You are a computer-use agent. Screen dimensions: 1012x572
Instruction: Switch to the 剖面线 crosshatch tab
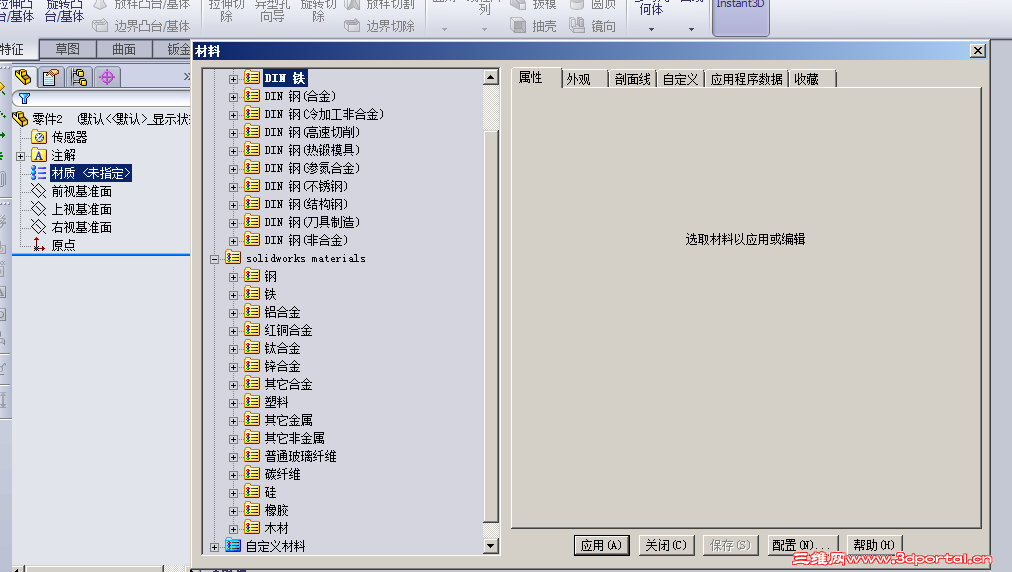[632, 79]
